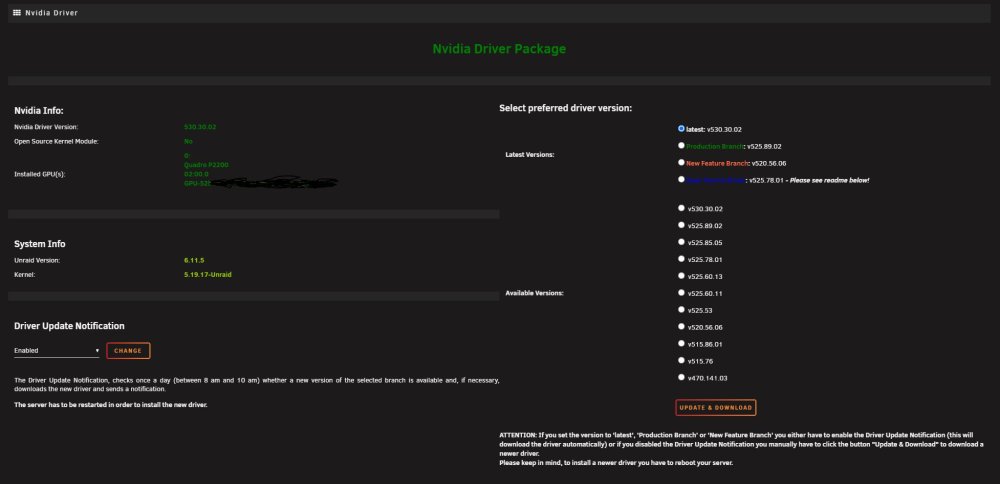Click the Unraid Version value 6.11.5
1000x484 pixels.
click(194, 260)
